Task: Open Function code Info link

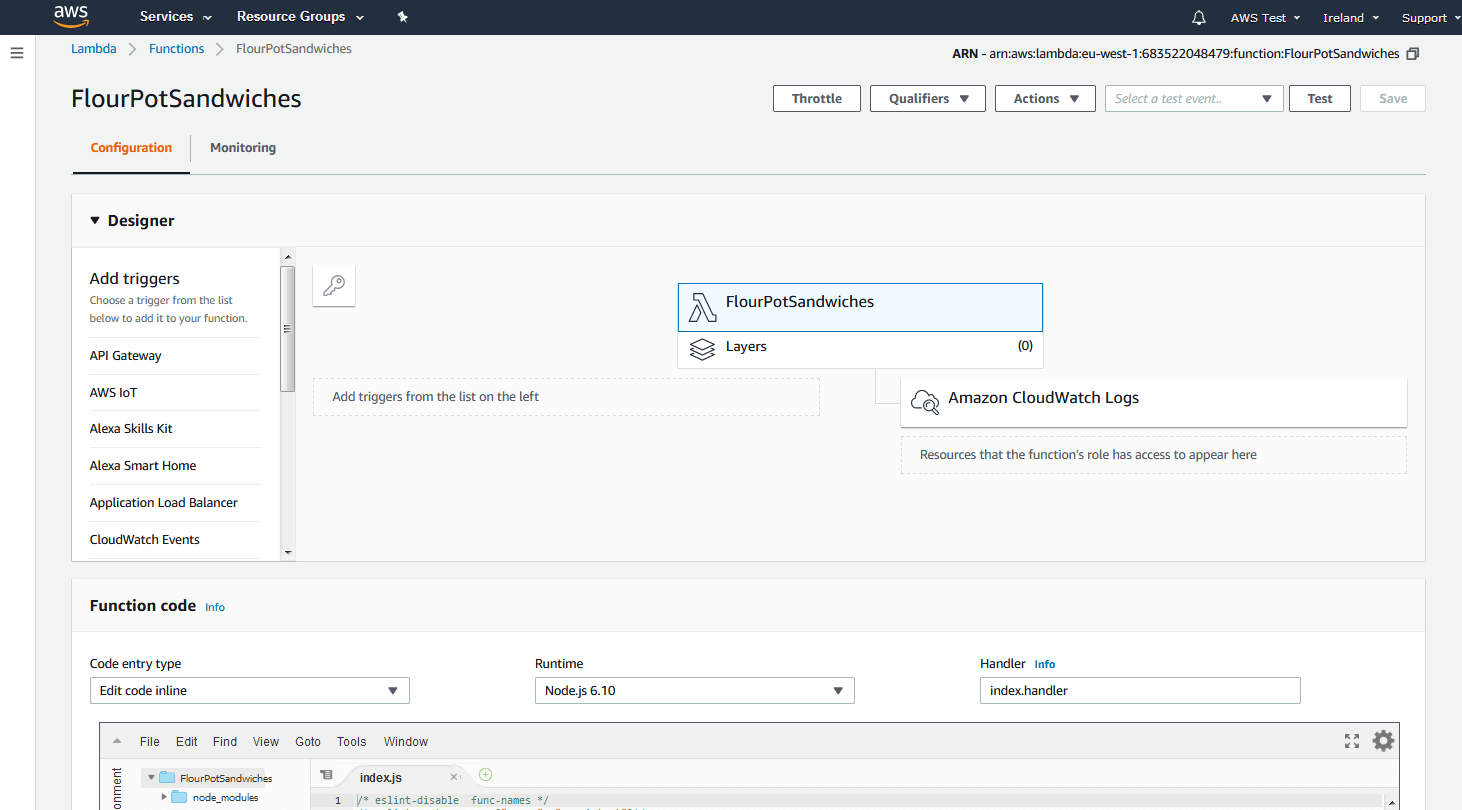Action: pyautogui.click(x=215, y=607)
